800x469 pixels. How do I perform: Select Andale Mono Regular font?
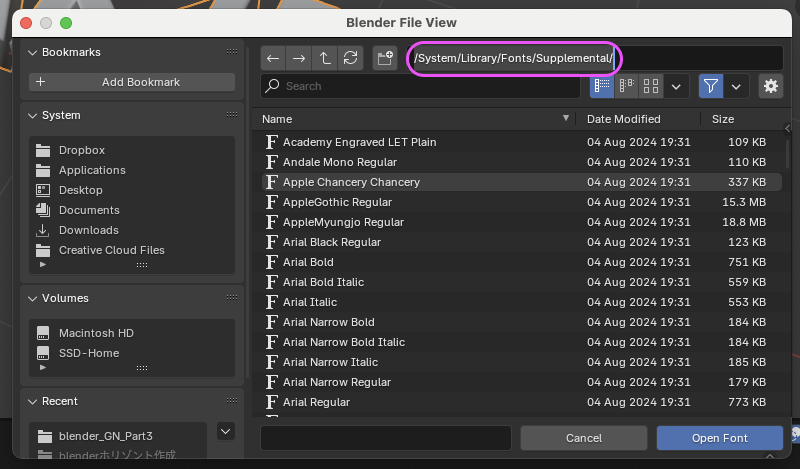point(521,162)
